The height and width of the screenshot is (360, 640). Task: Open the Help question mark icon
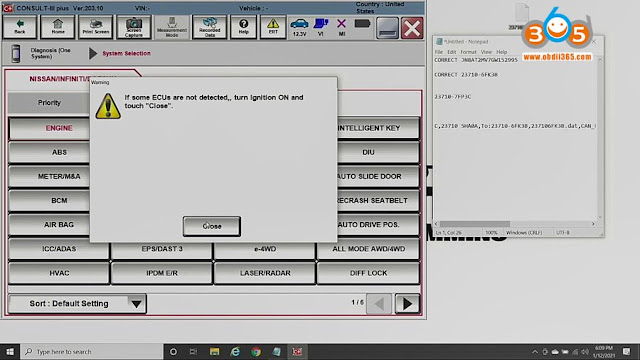point(243,27)
